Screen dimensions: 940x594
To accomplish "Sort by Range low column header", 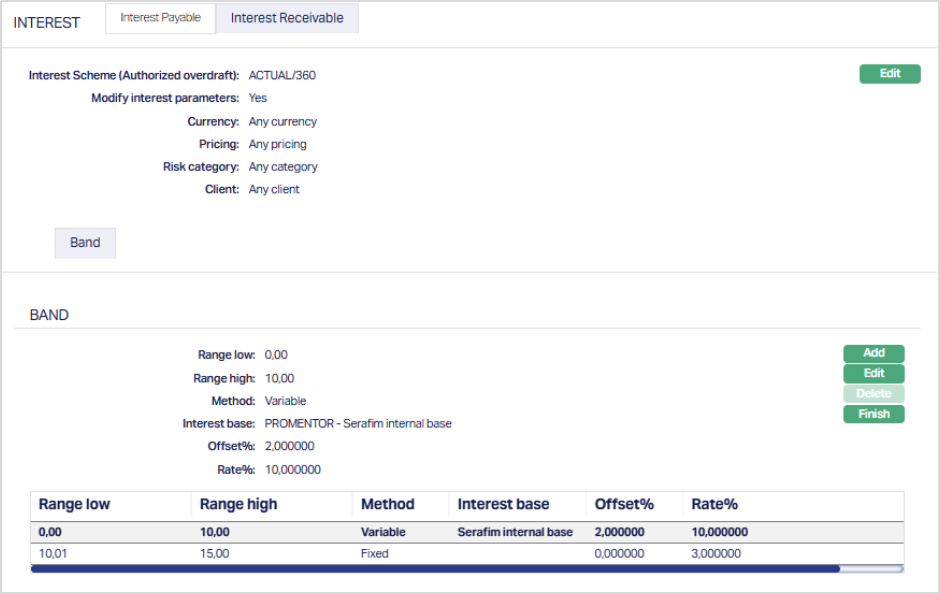I will tap(75, 505).
